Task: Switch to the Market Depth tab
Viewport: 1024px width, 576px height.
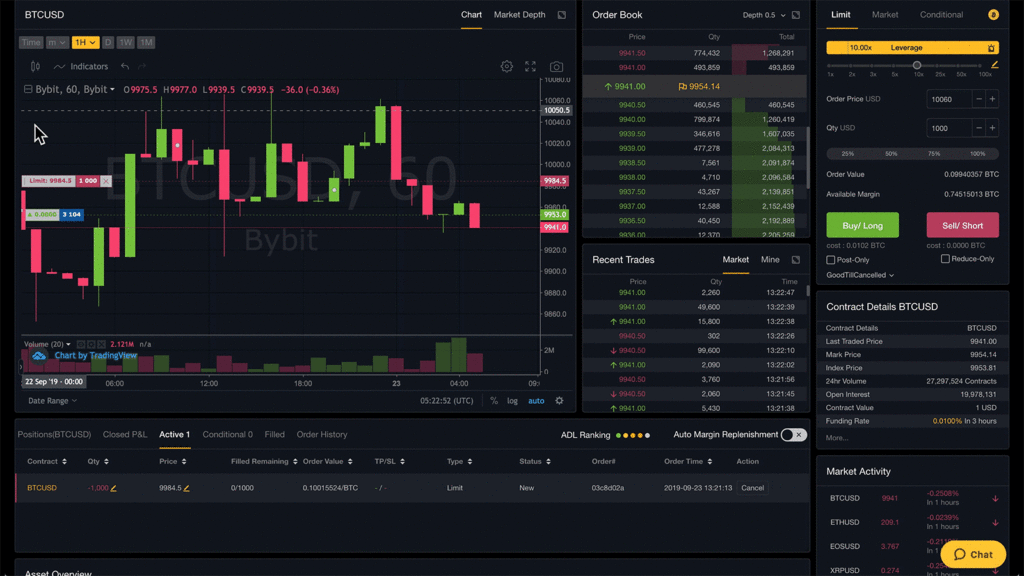Action: (519, 15)
